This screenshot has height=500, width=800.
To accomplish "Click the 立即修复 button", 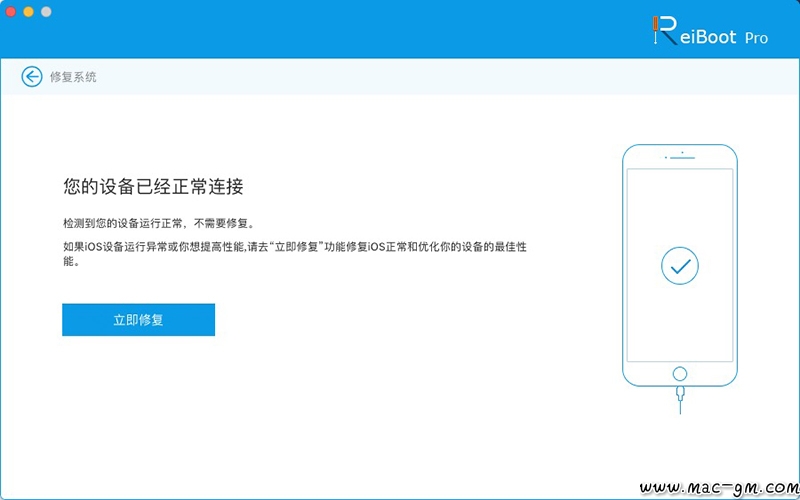I will tap(138, 320).
